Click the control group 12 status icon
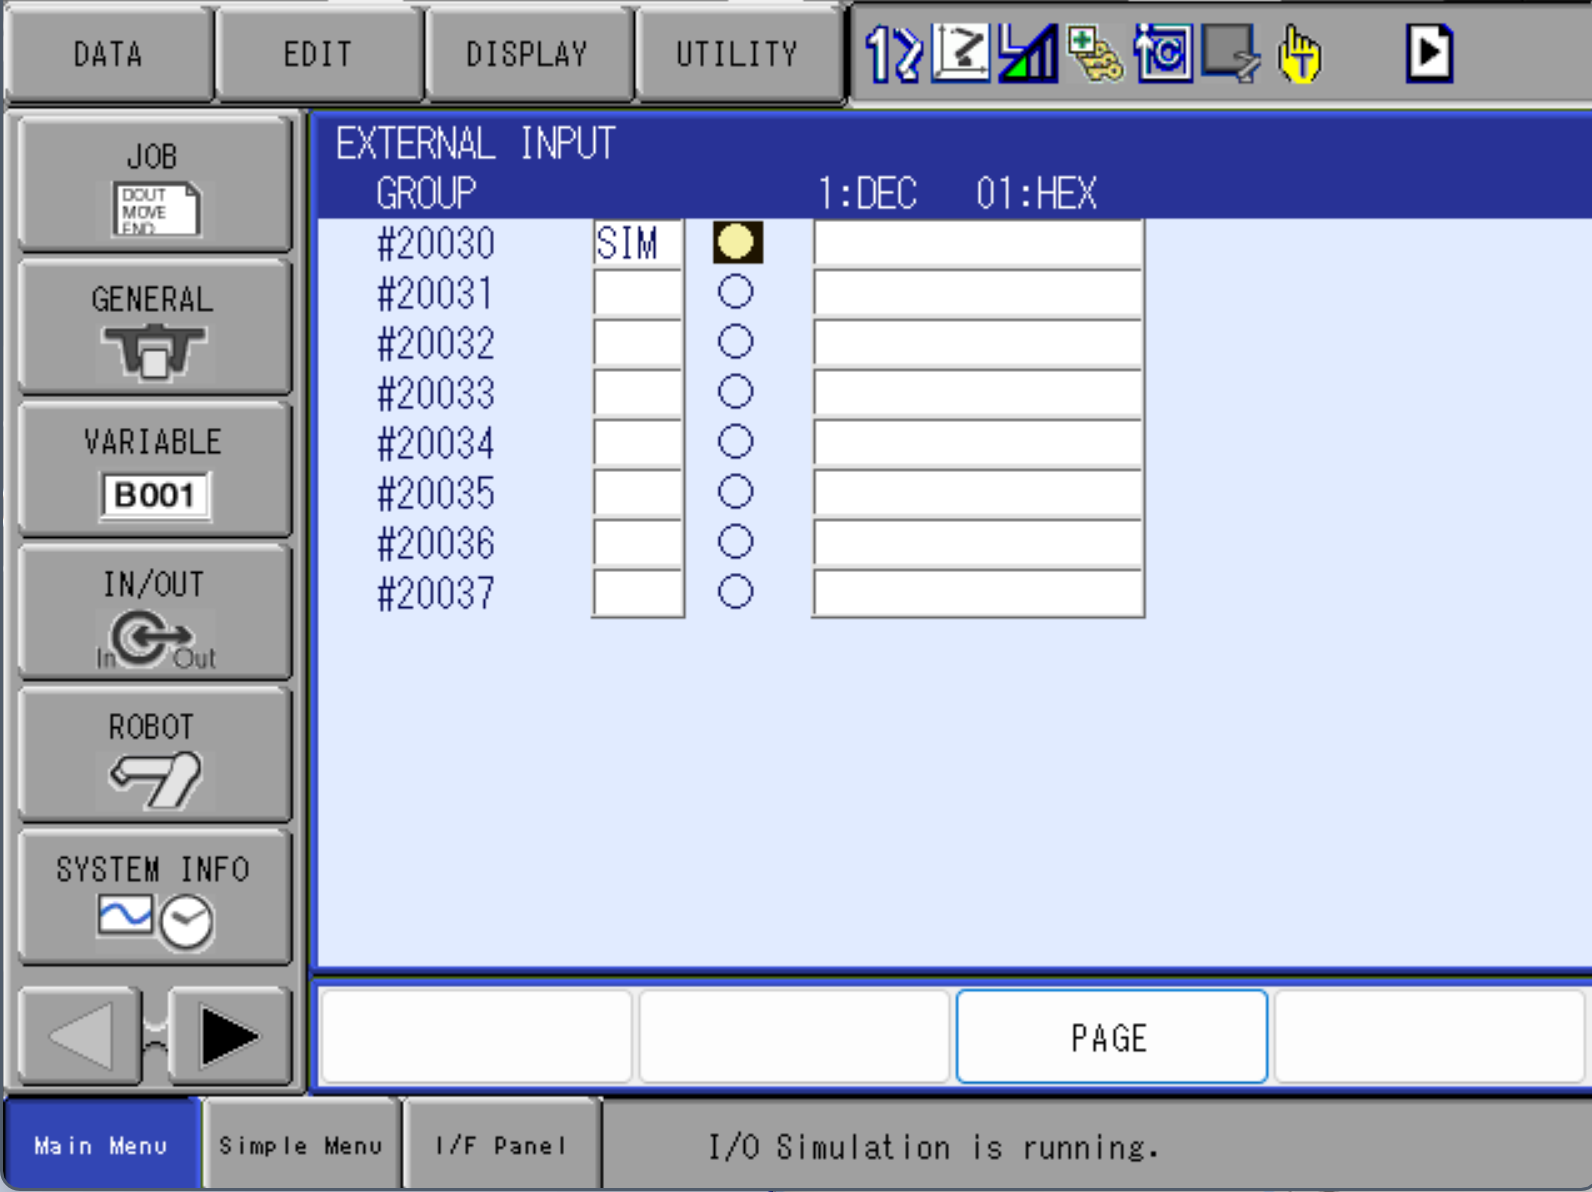1592x1192 pixels. pyautogui.click(x=893, y=53)
